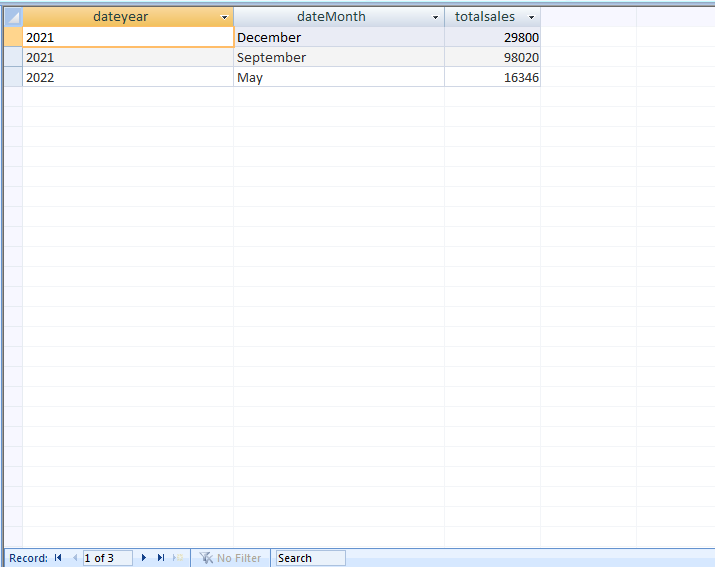
Task: Click the December month cell
Action: click(339, 37)
